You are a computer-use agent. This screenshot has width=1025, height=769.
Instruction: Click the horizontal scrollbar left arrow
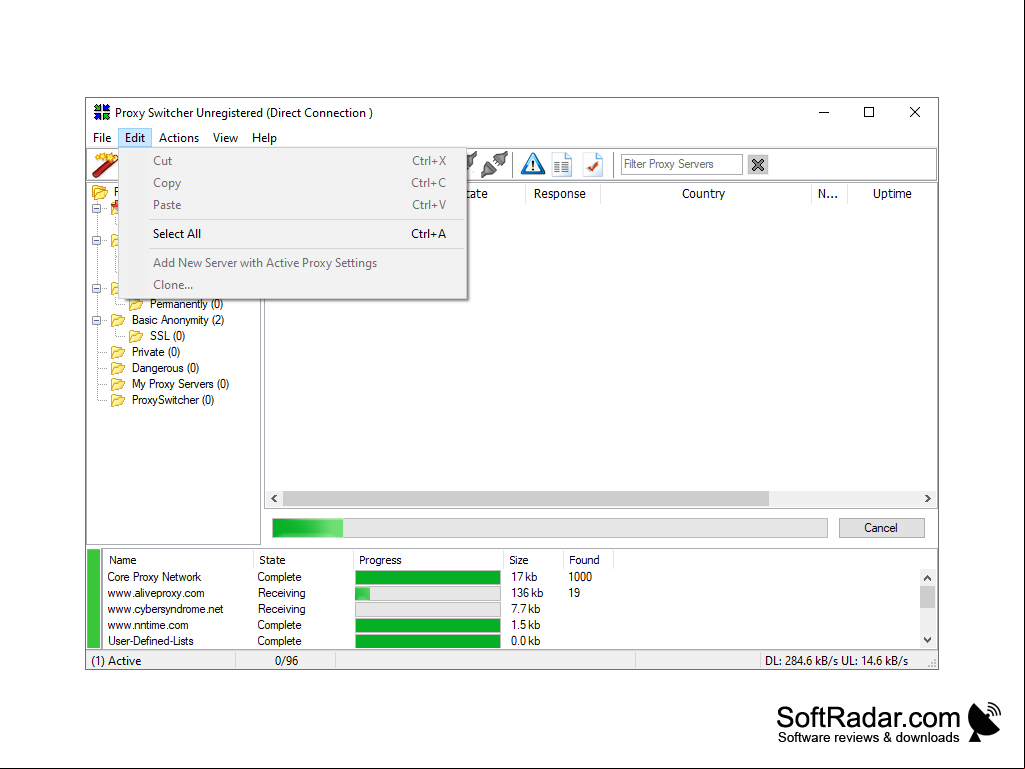coord(275,499)
